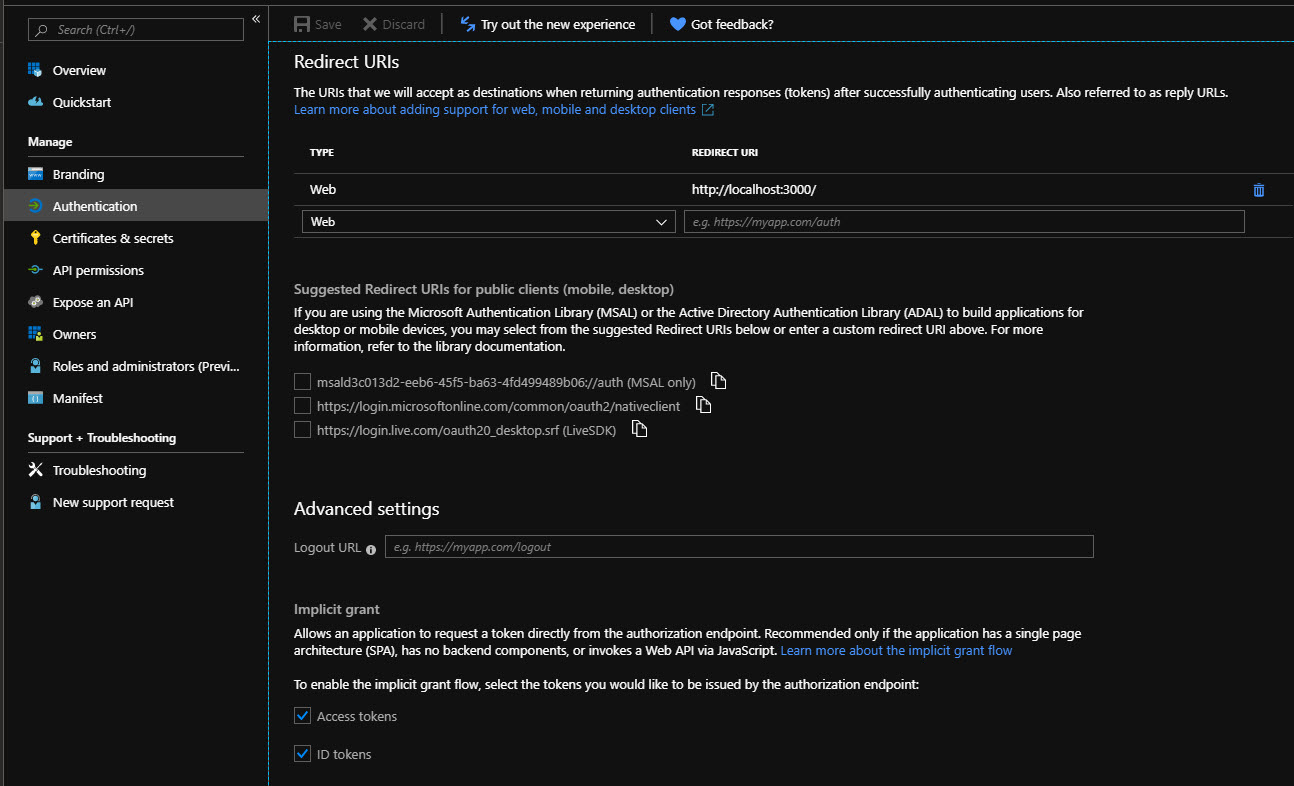This screenshot has height=786, width=1294.
Task: Delete the localhost:3000 redirect URI
Action: tap(1258, 190)
